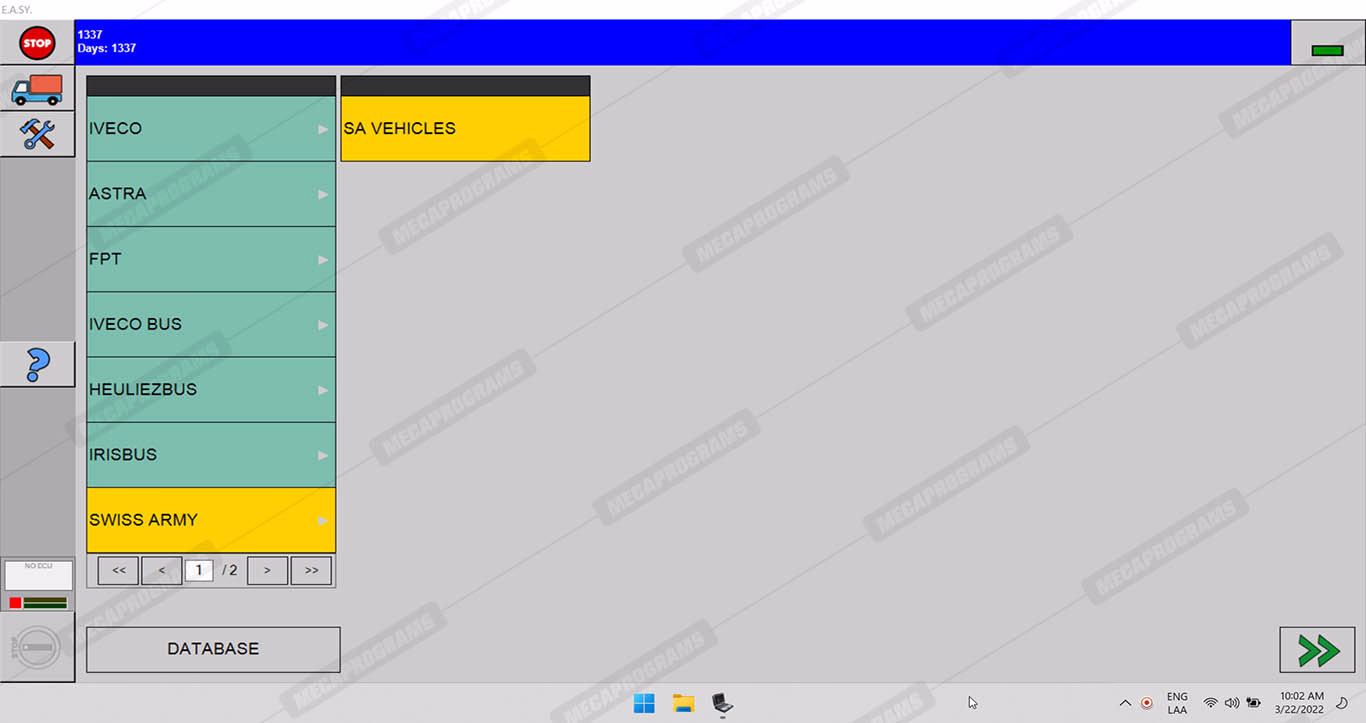Open the wrench and screwdriver tools icon
The width and height of the screenshot is (1366, 723).
pyautogui.click(x=37, y=134)
